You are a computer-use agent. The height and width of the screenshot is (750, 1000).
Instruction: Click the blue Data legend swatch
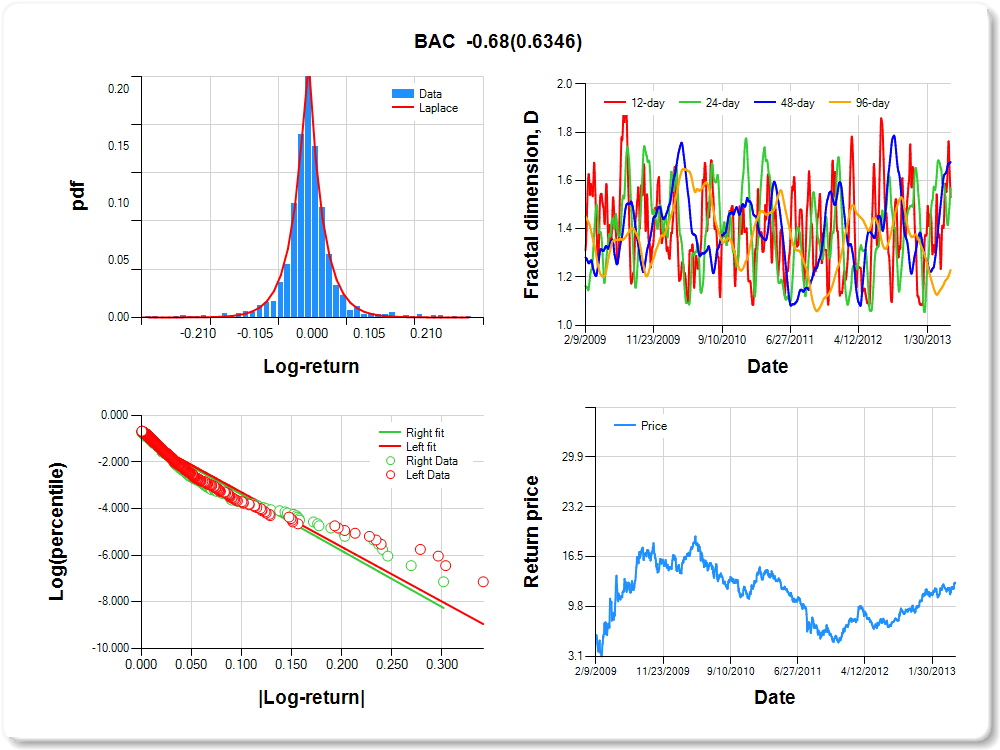click(402, 94)
